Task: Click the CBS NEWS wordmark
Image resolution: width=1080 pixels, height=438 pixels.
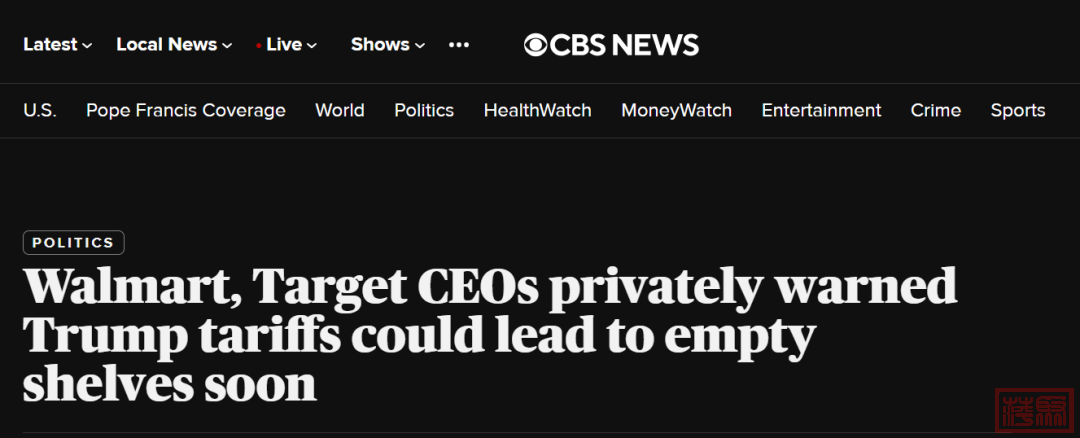Action: [x=624, y=45]
